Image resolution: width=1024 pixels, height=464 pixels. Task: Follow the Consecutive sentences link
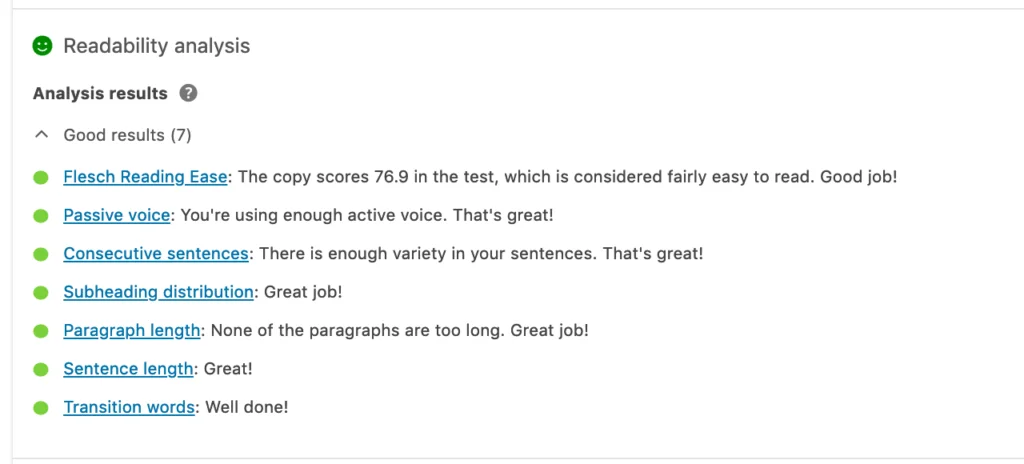156,254
